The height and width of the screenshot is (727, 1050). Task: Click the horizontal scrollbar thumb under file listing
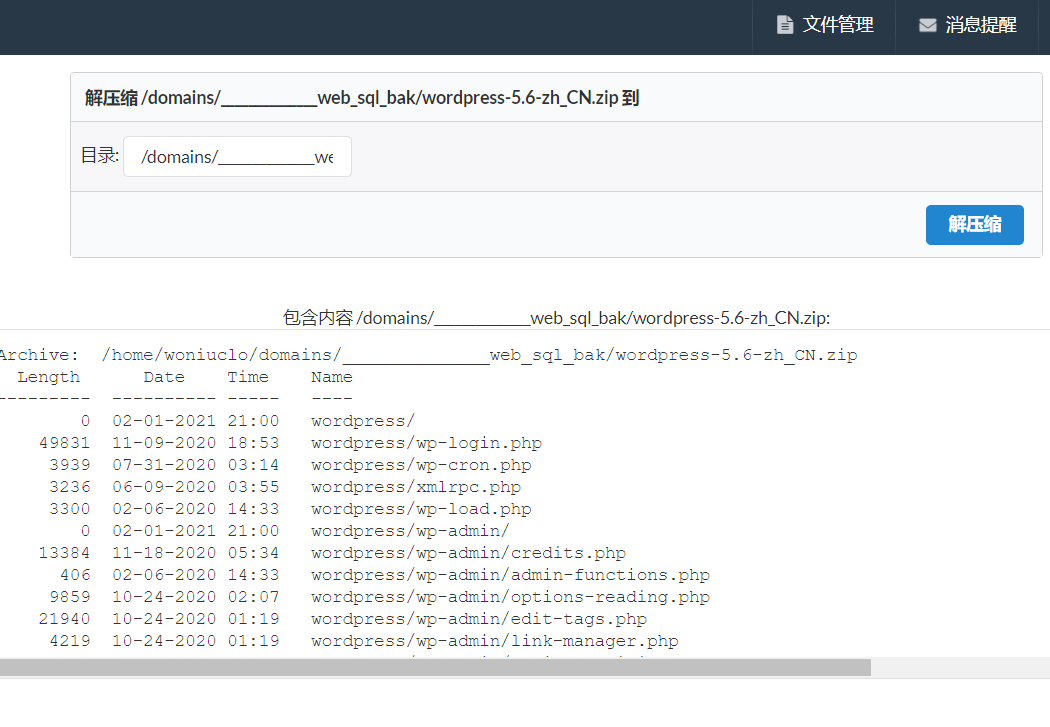click(x=435, y=667)
